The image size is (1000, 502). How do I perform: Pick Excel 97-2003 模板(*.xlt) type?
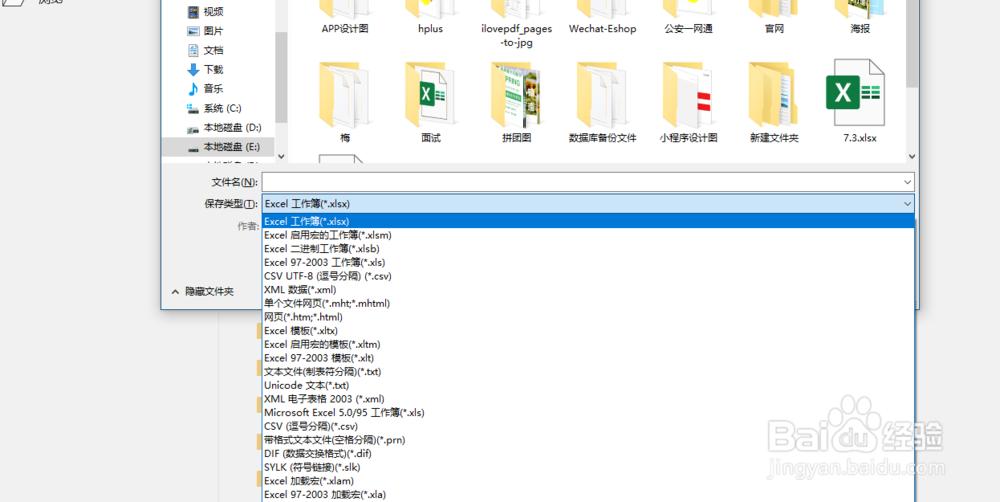coord(588,358)
